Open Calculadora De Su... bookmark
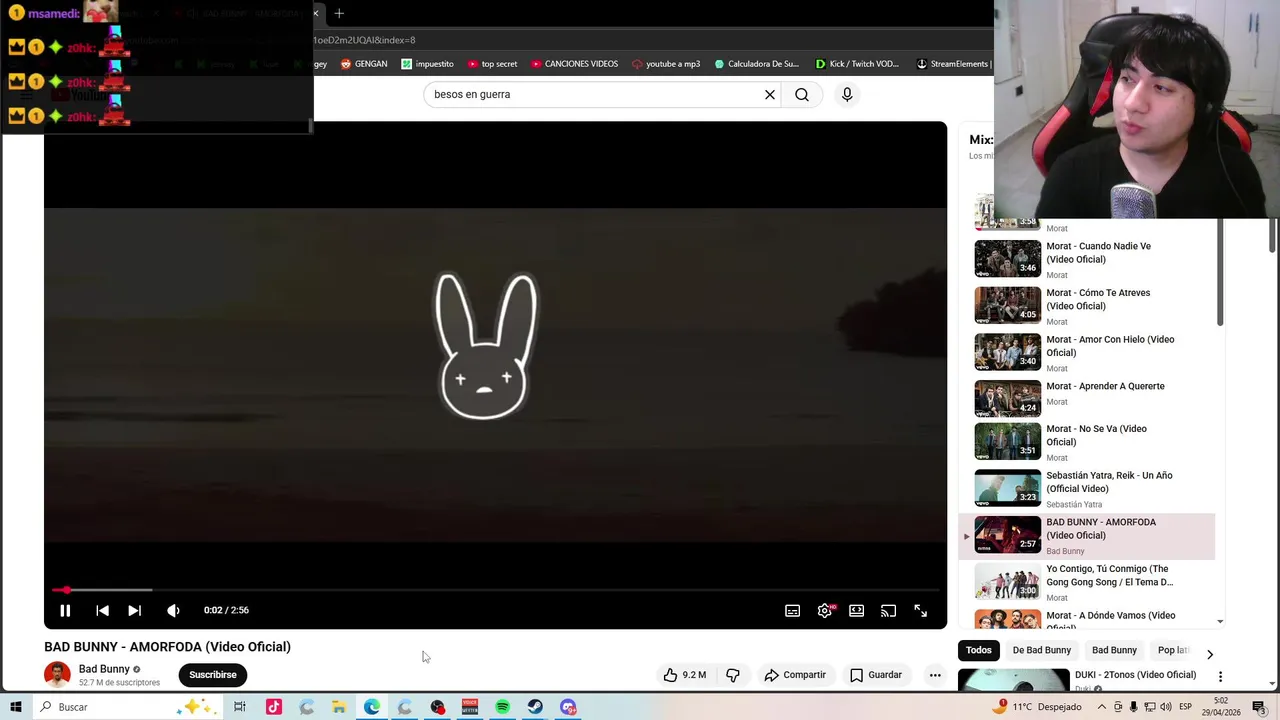 click(757, 64)
